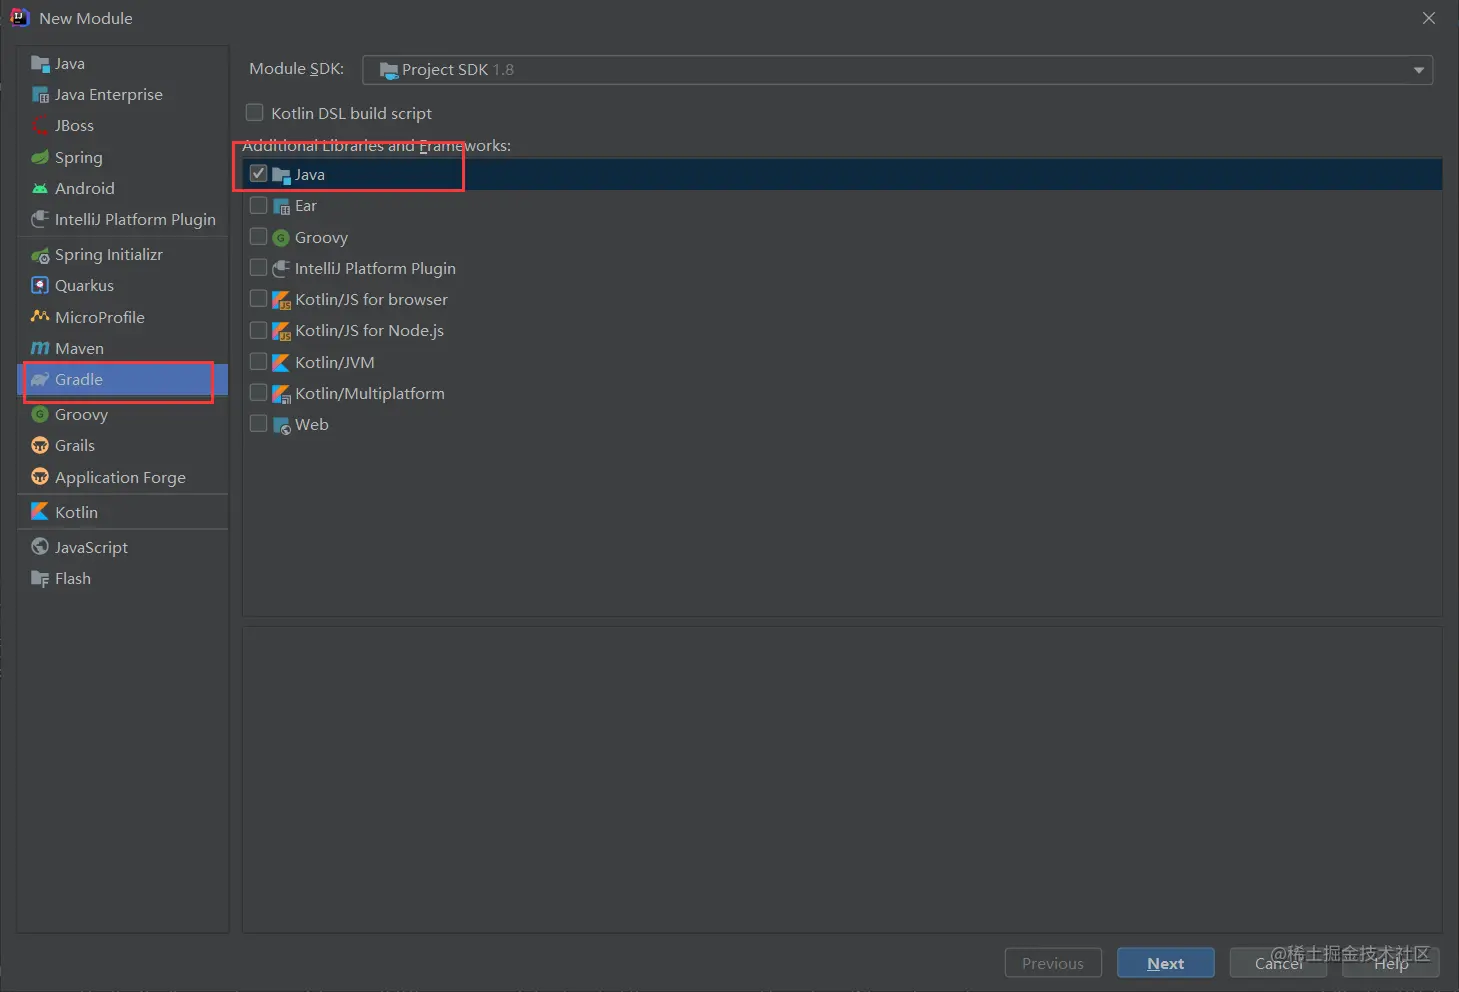The height and width of the screenshot is (992, 1459).
Task: Click the JBoss icon in the sidebar
Action: (x=40, y=126)
